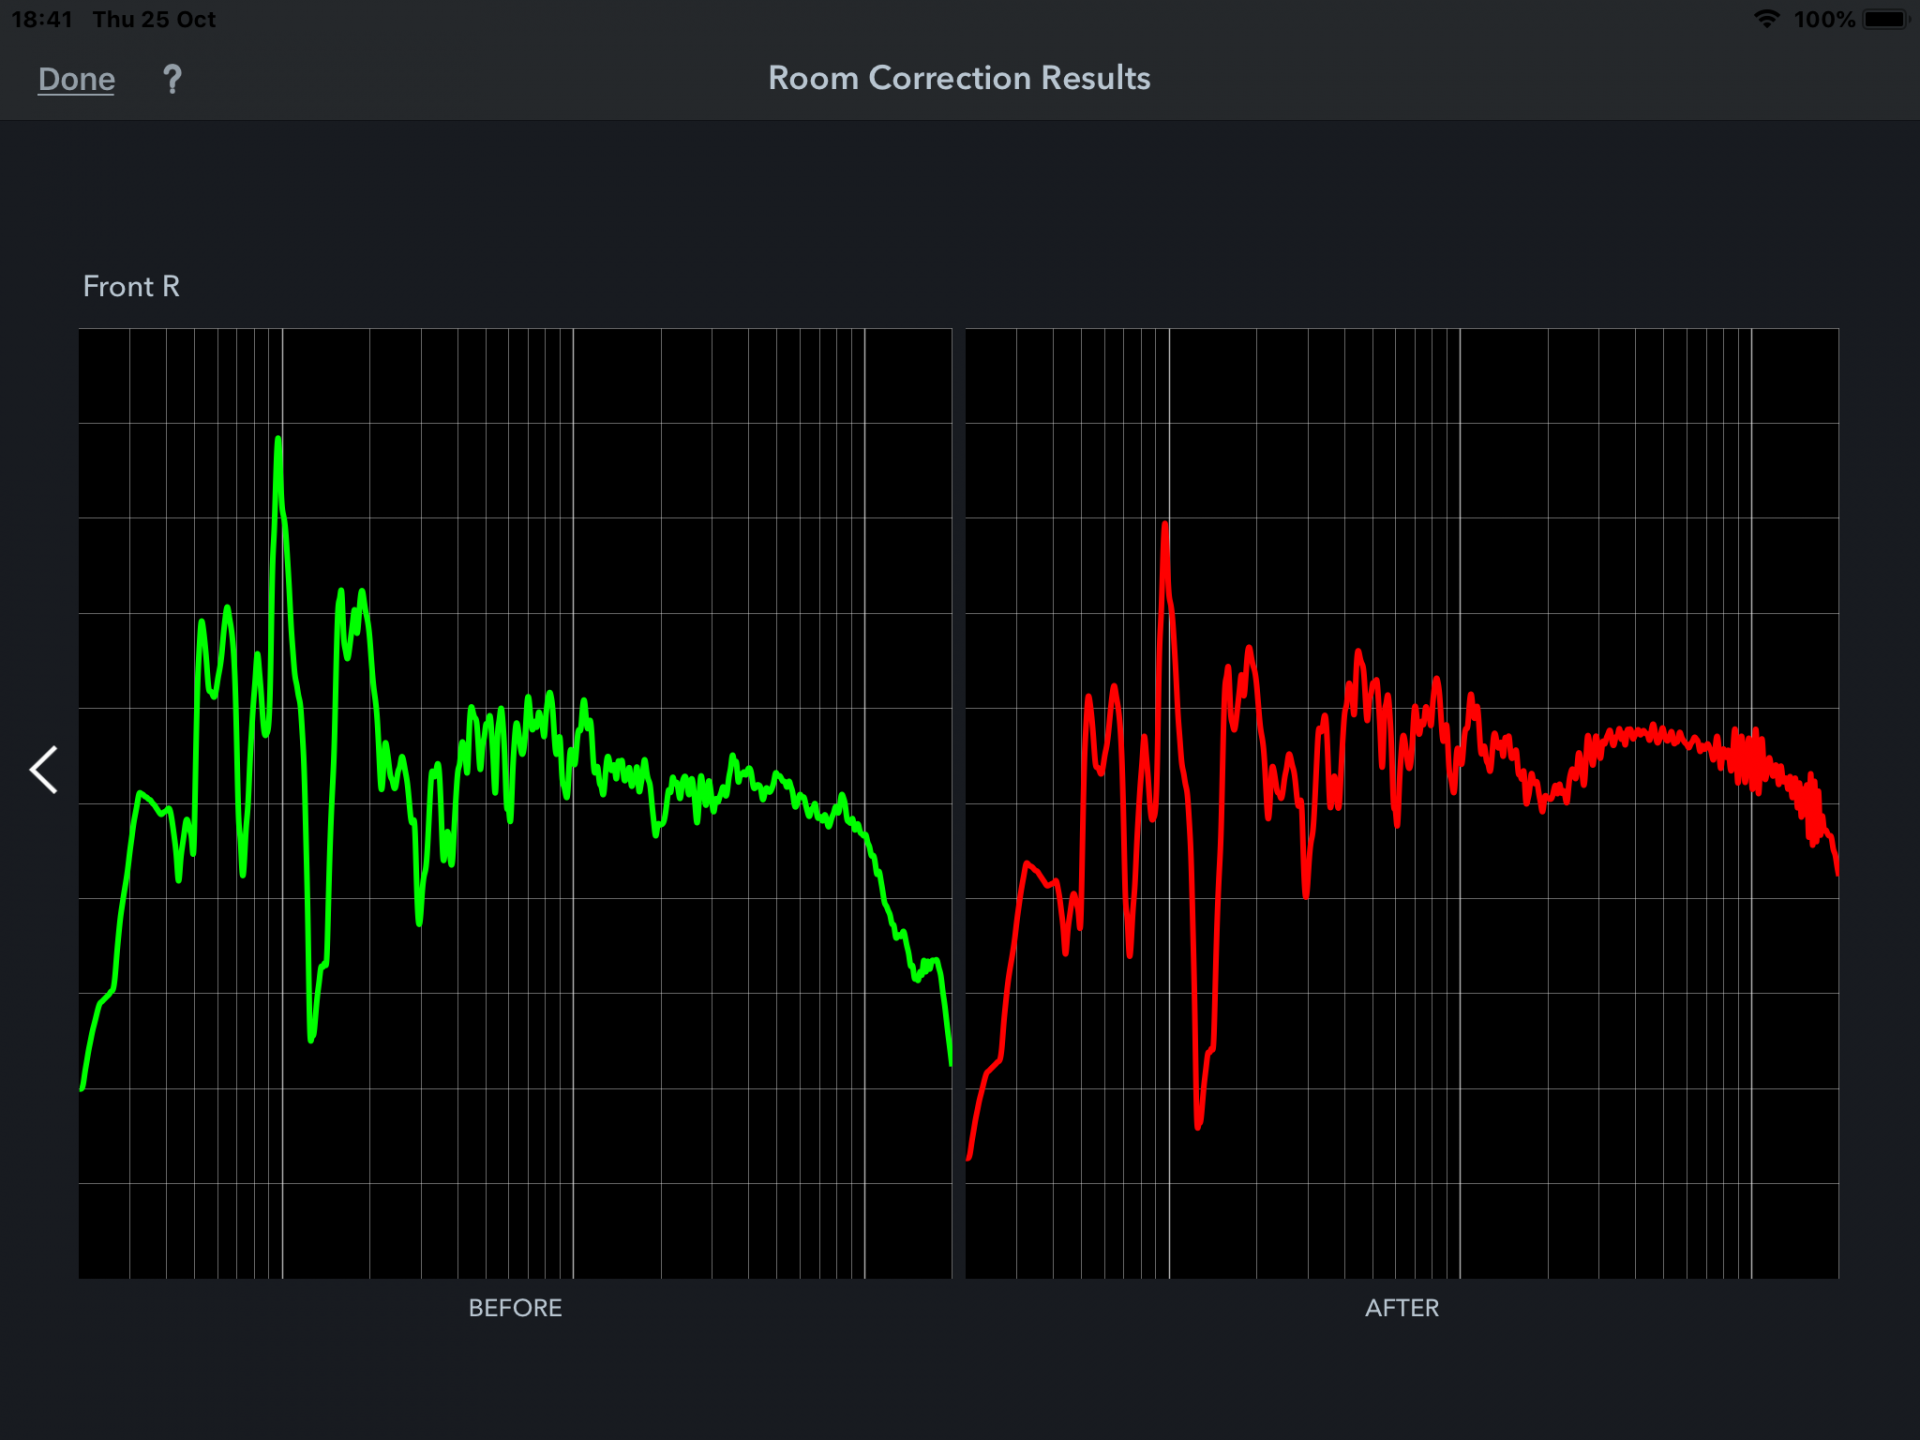Viewport: 1920px width, 1440px height.
Task: Go to previous speaker with left chevron
Action: (44, 770)
